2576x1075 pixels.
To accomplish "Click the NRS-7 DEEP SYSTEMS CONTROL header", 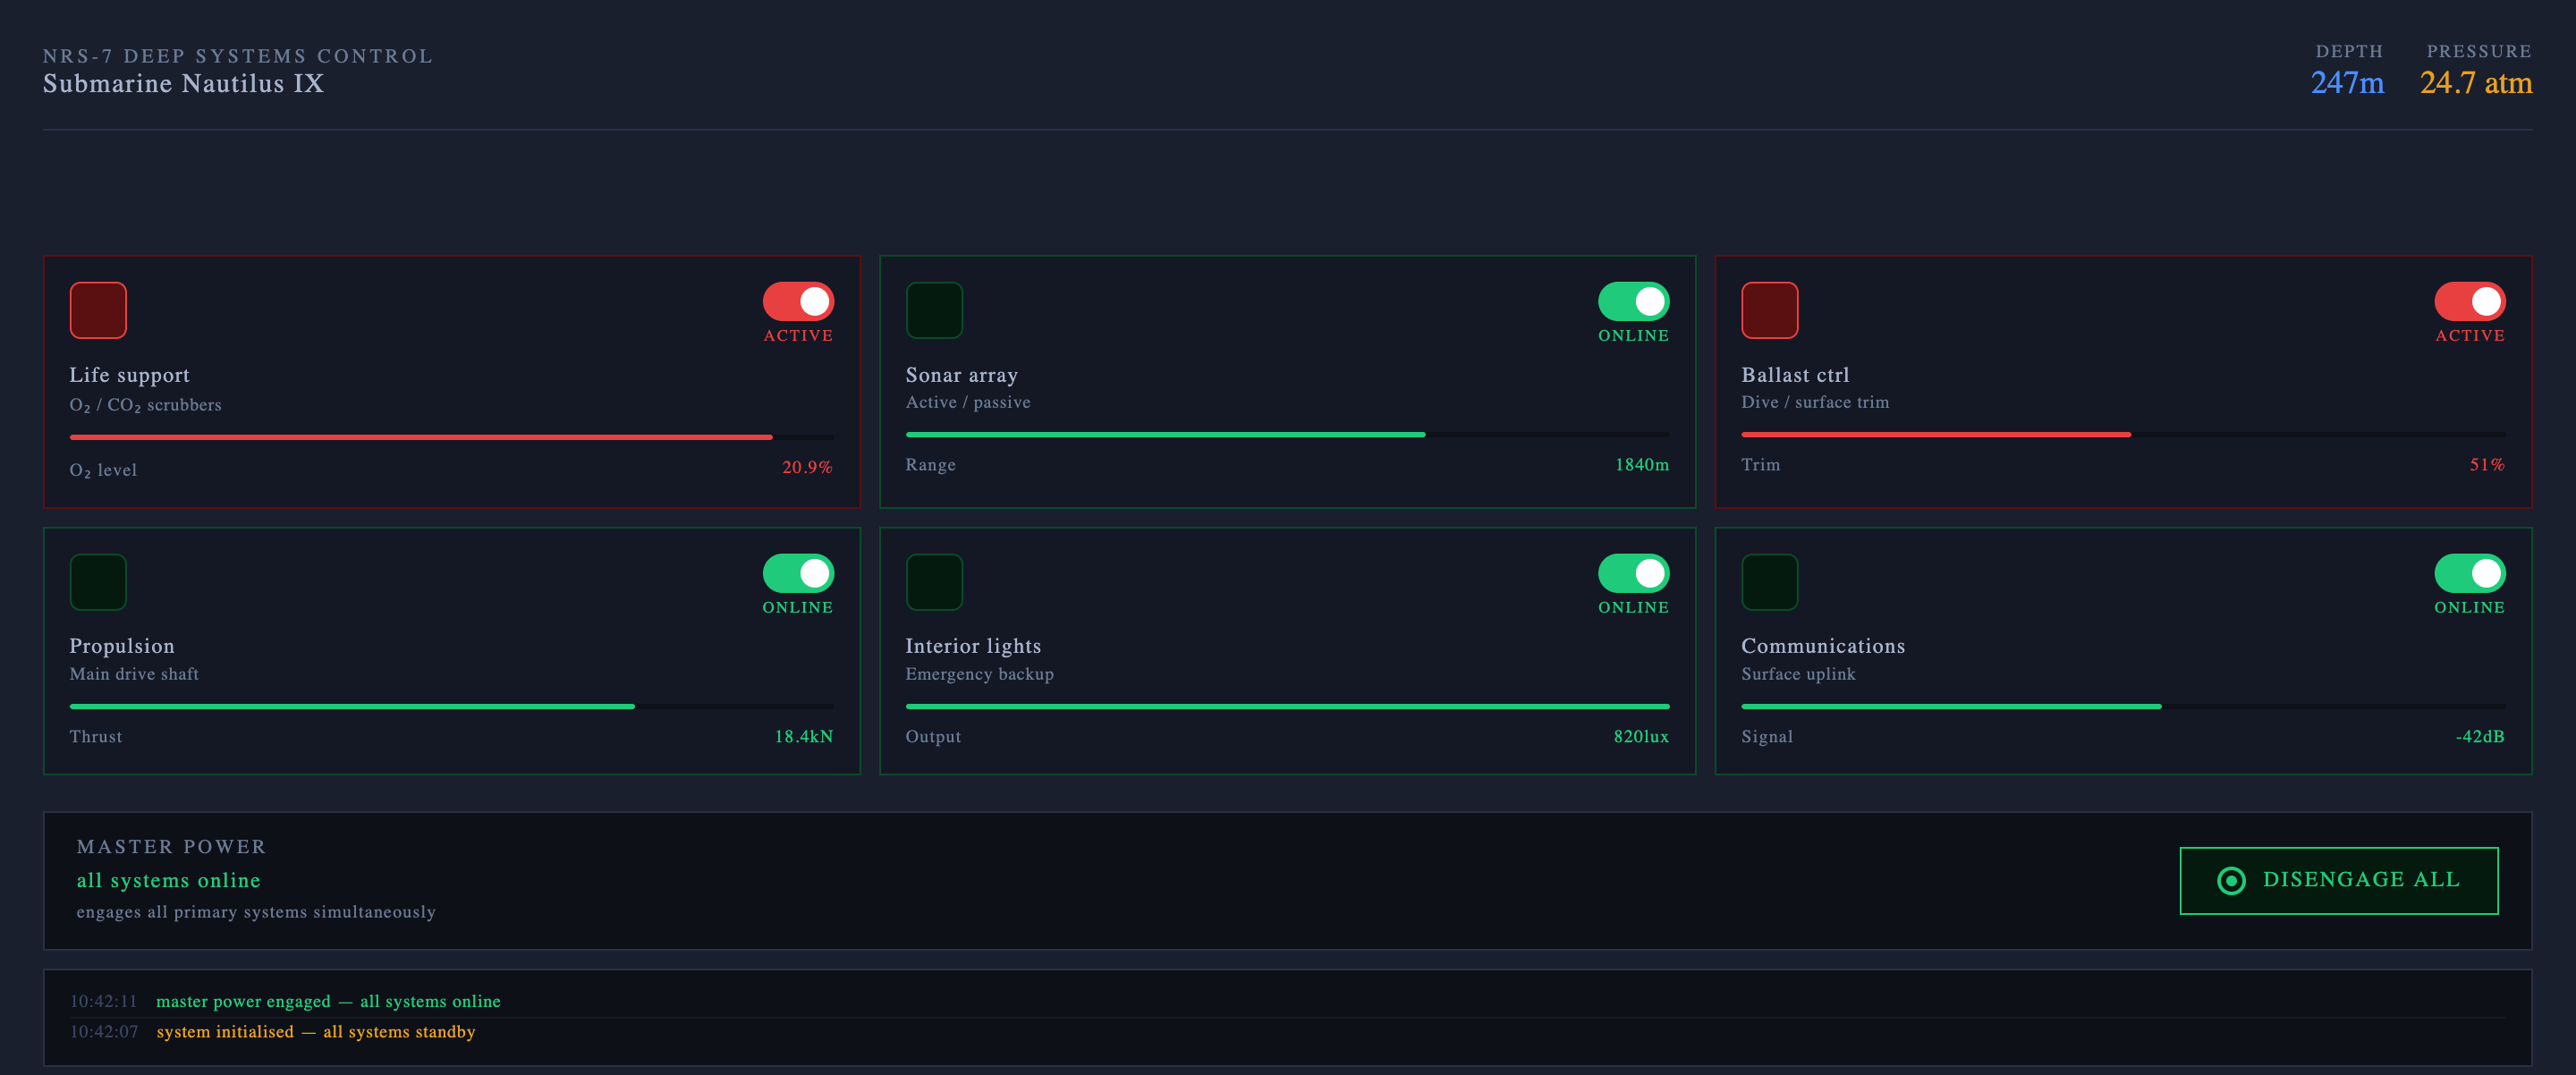I will (x=238, y=56).
